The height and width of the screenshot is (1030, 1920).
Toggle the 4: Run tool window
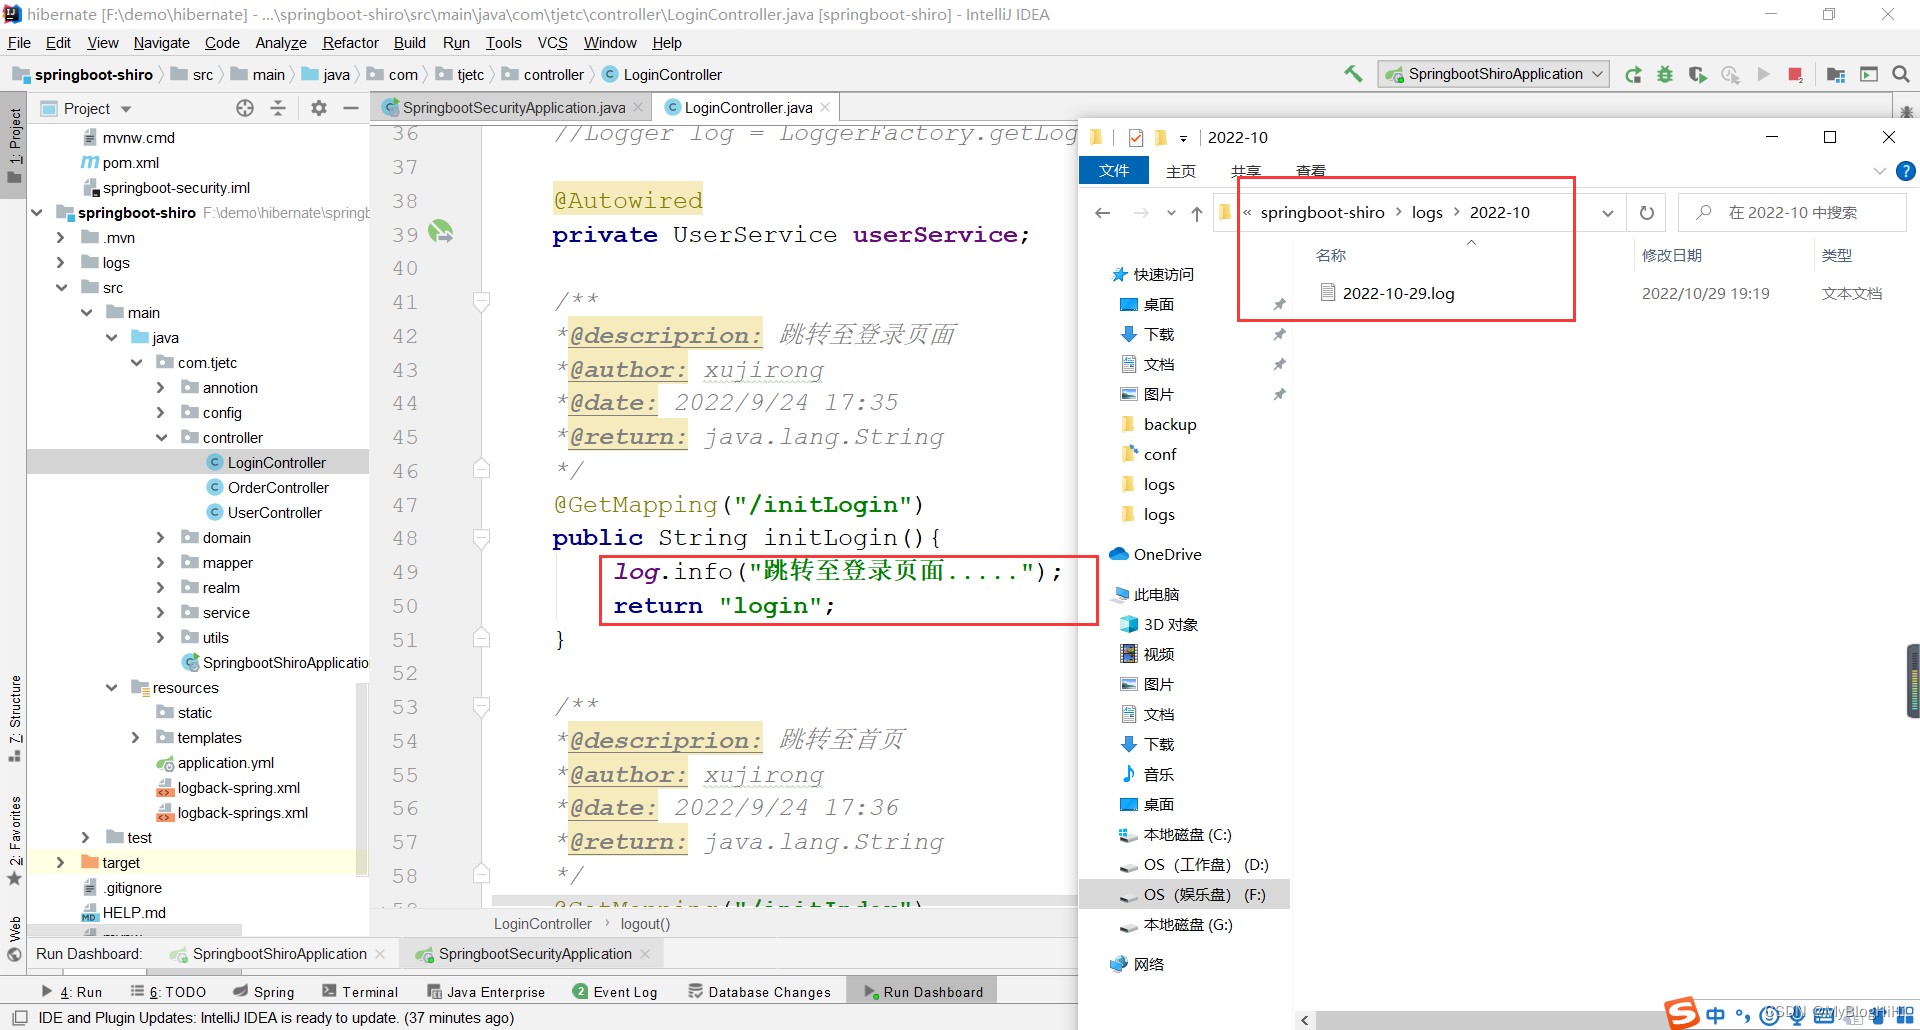coord(72,992)
